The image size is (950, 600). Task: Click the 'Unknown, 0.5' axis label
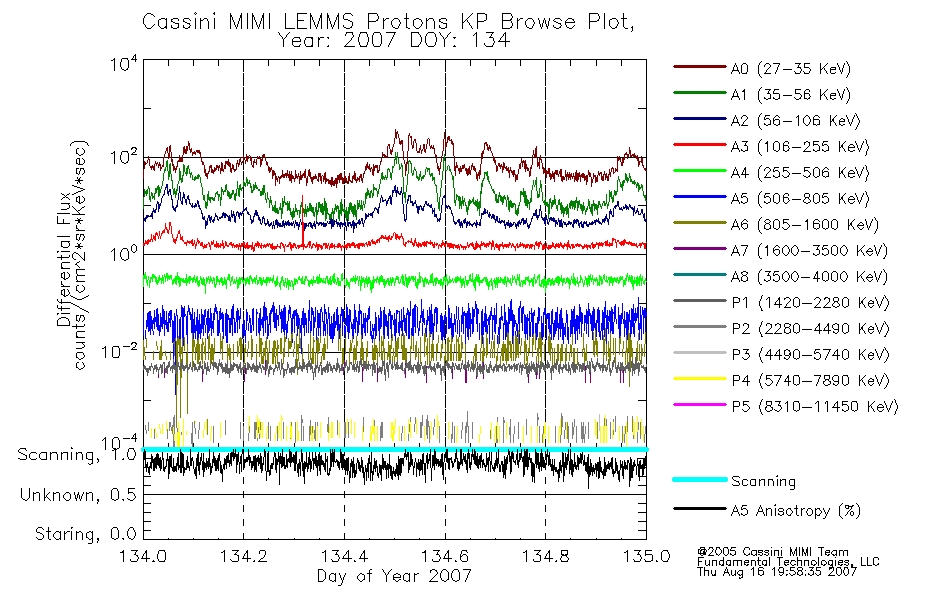pyautogui.click(x=78, y=495)
